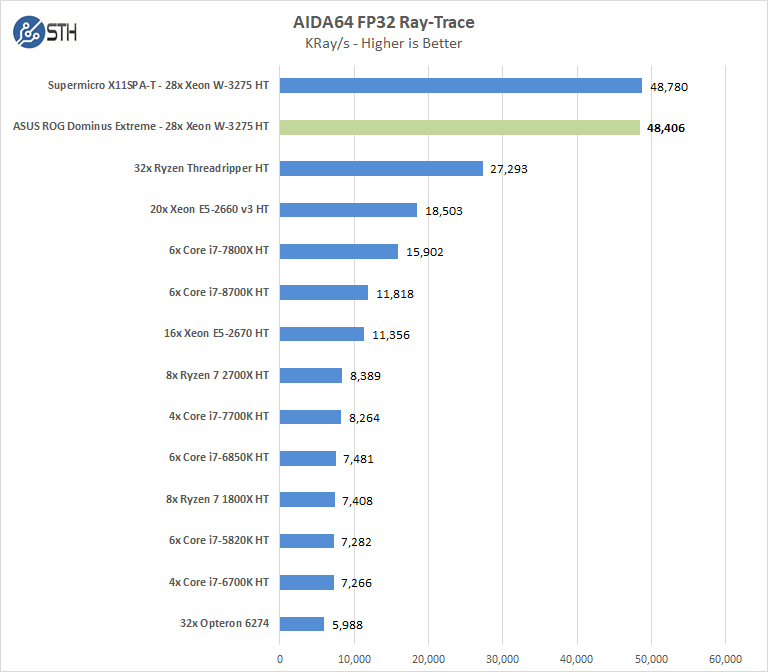
Task: Select the Core i7-7700K bar
Action: (310, 417)
